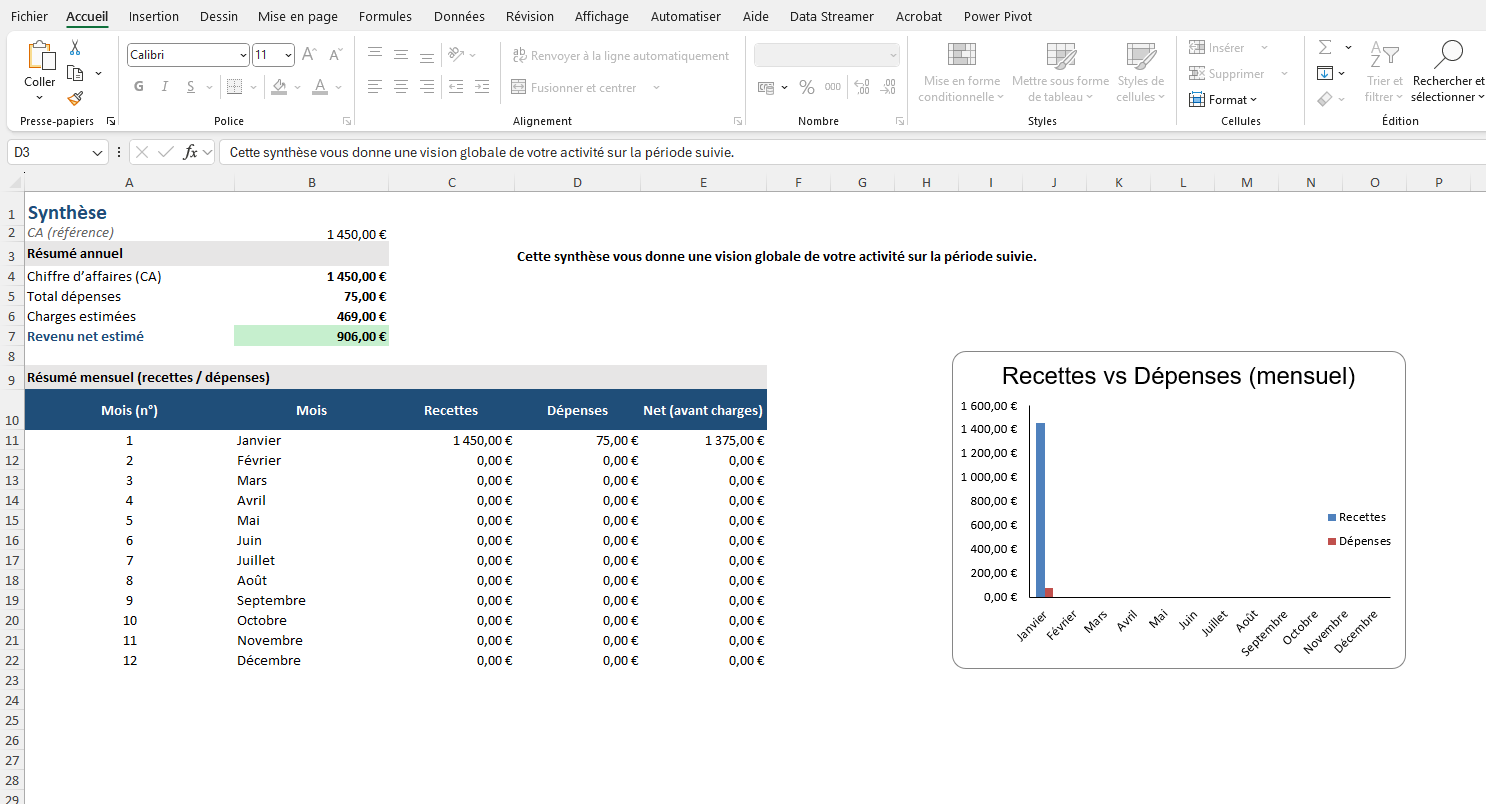Toggle italic with the I button
1486x804 pixels.
coord(165,87)
